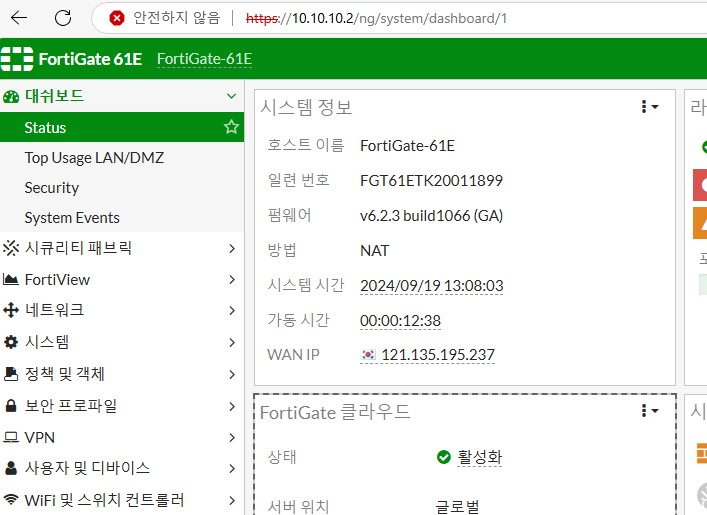Click the Policy & Objects icon
Image resolution: width=707 pixels, height=515 pixels.
tap(11, 374)
